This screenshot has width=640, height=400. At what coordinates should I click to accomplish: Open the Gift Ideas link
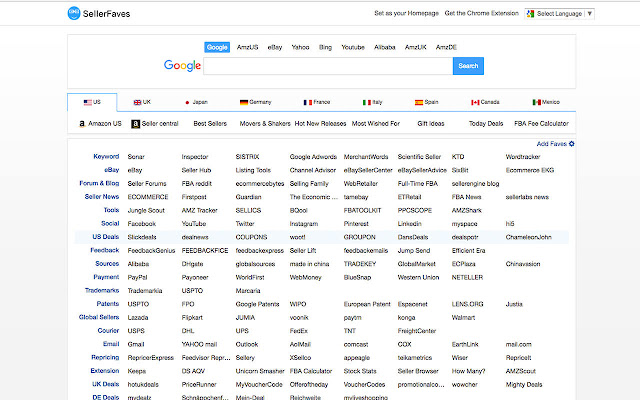click(431, 124)
